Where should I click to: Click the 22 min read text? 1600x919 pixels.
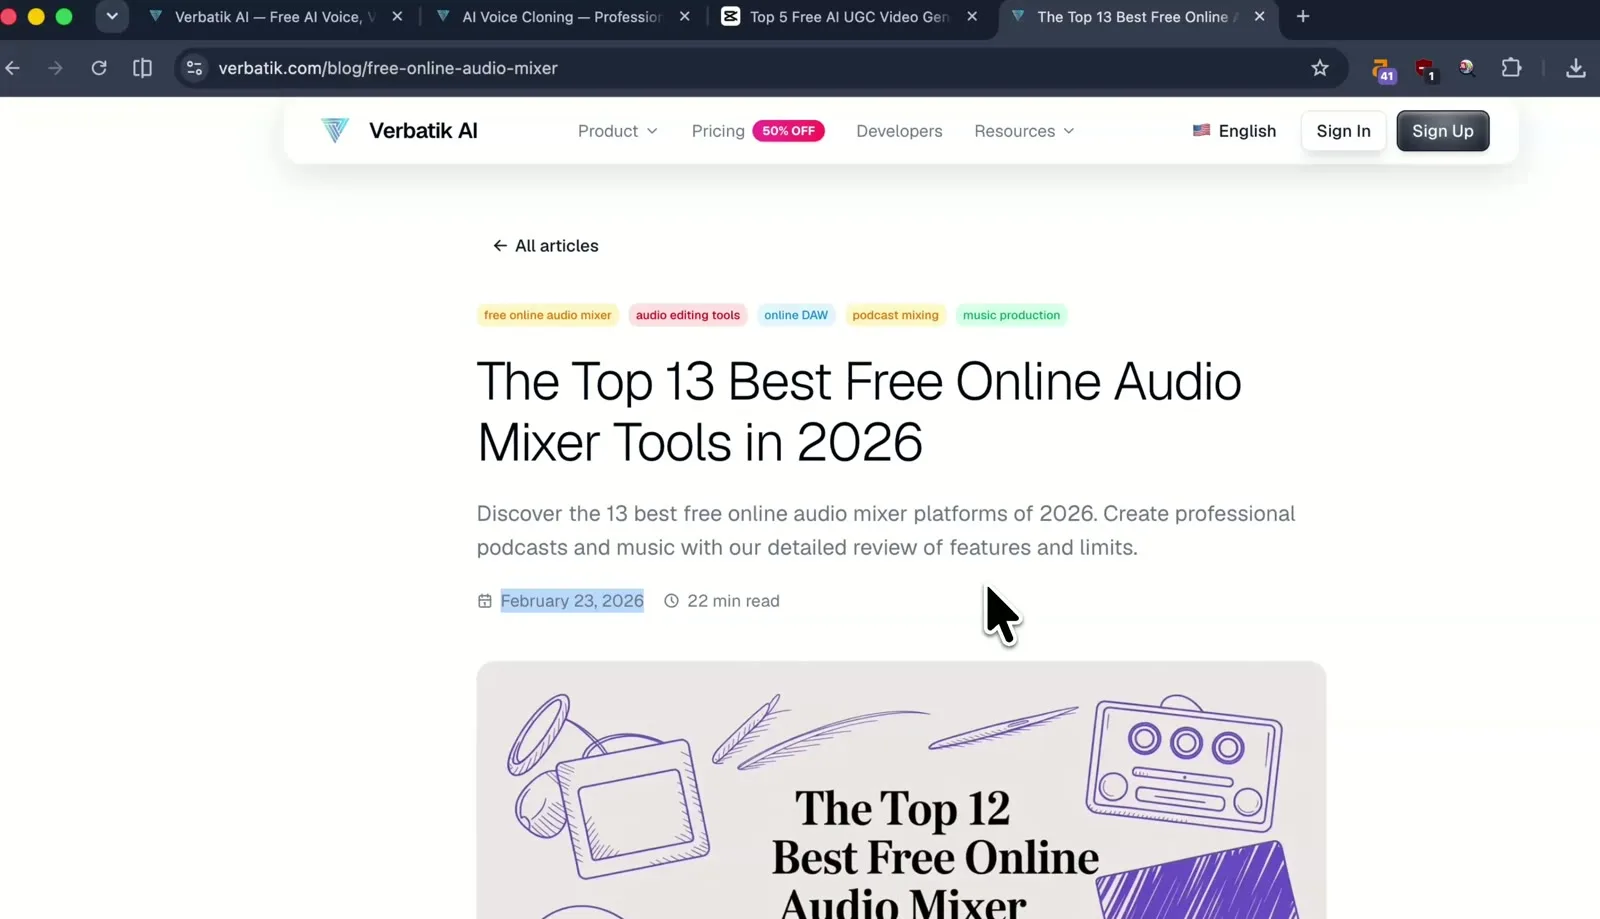(x=733, y=601)
